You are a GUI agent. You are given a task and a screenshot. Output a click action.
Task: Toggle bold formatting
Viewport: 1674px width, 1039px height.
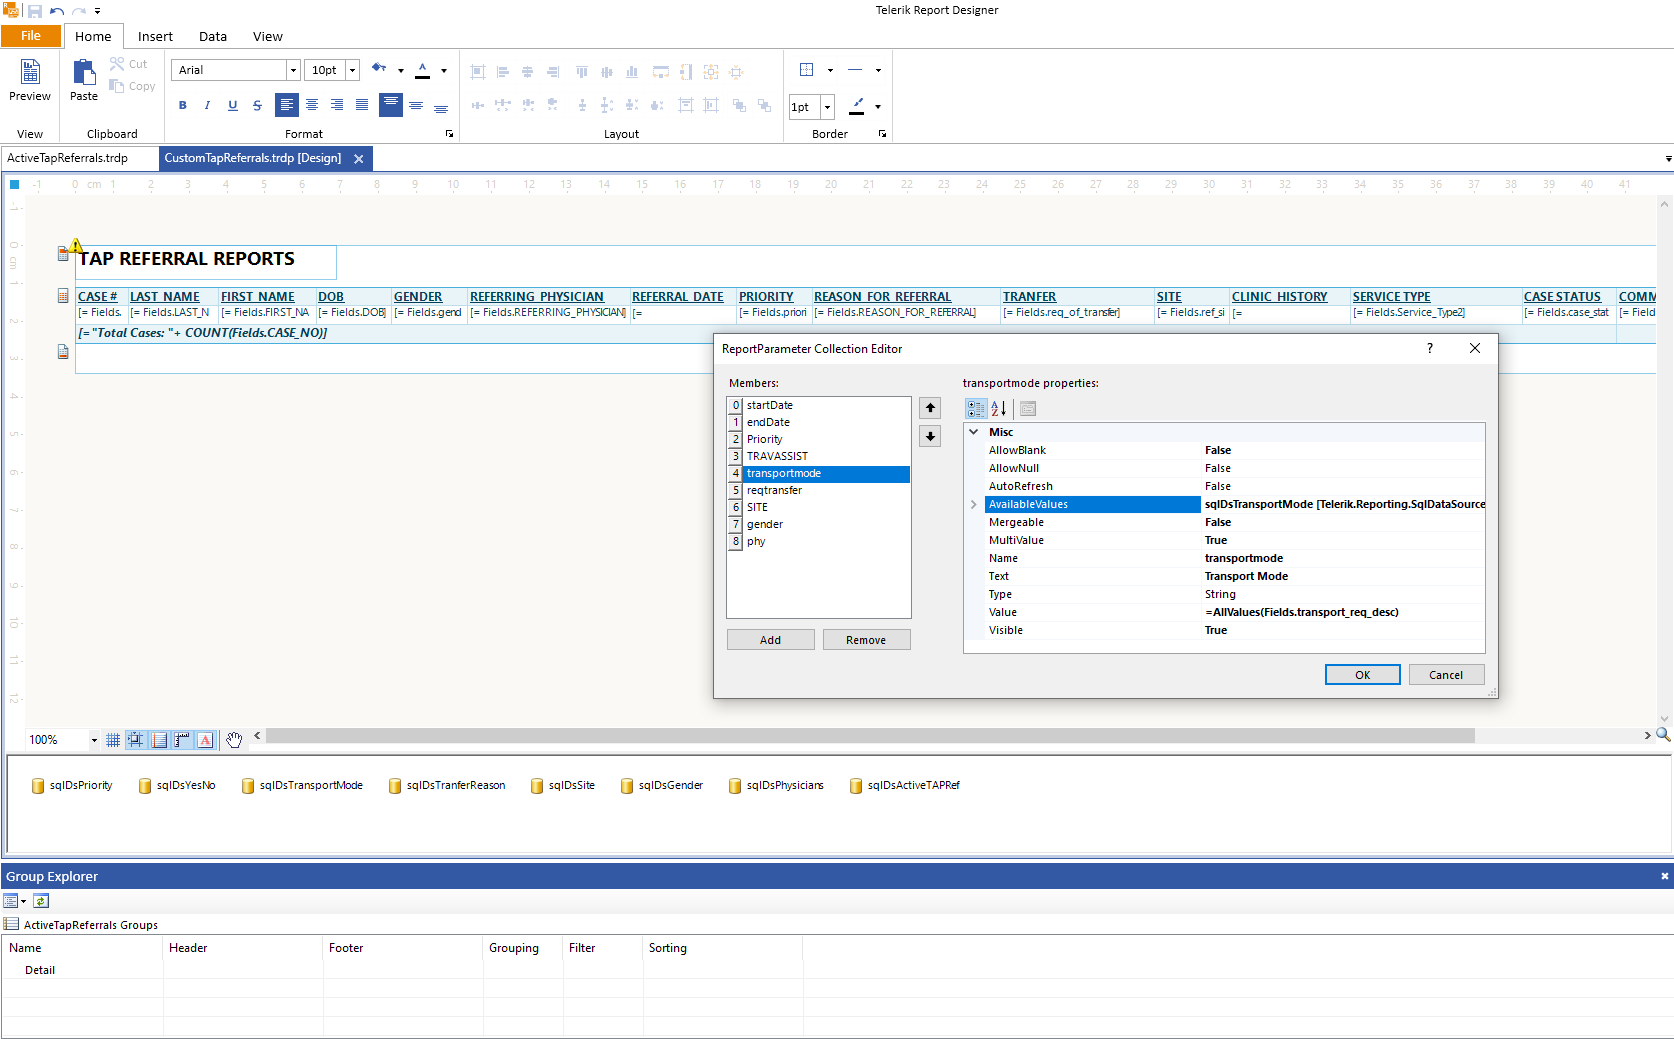182,105
